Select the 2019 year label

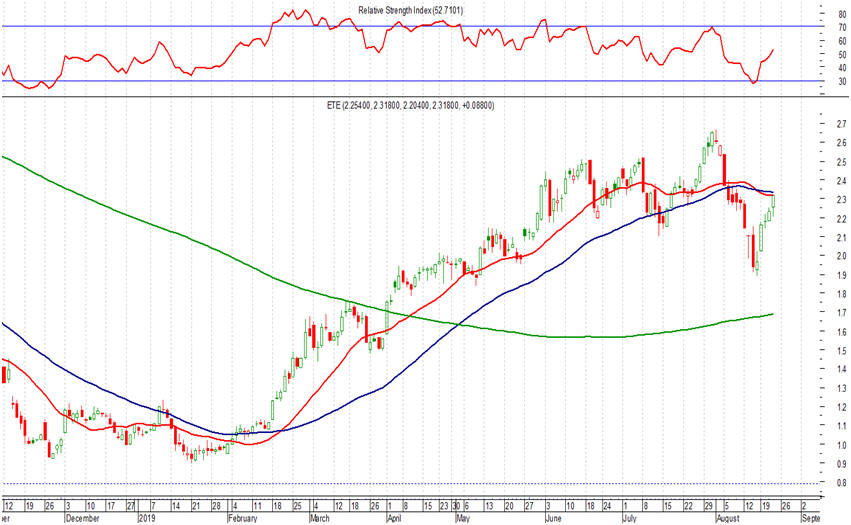pos(147,518)
